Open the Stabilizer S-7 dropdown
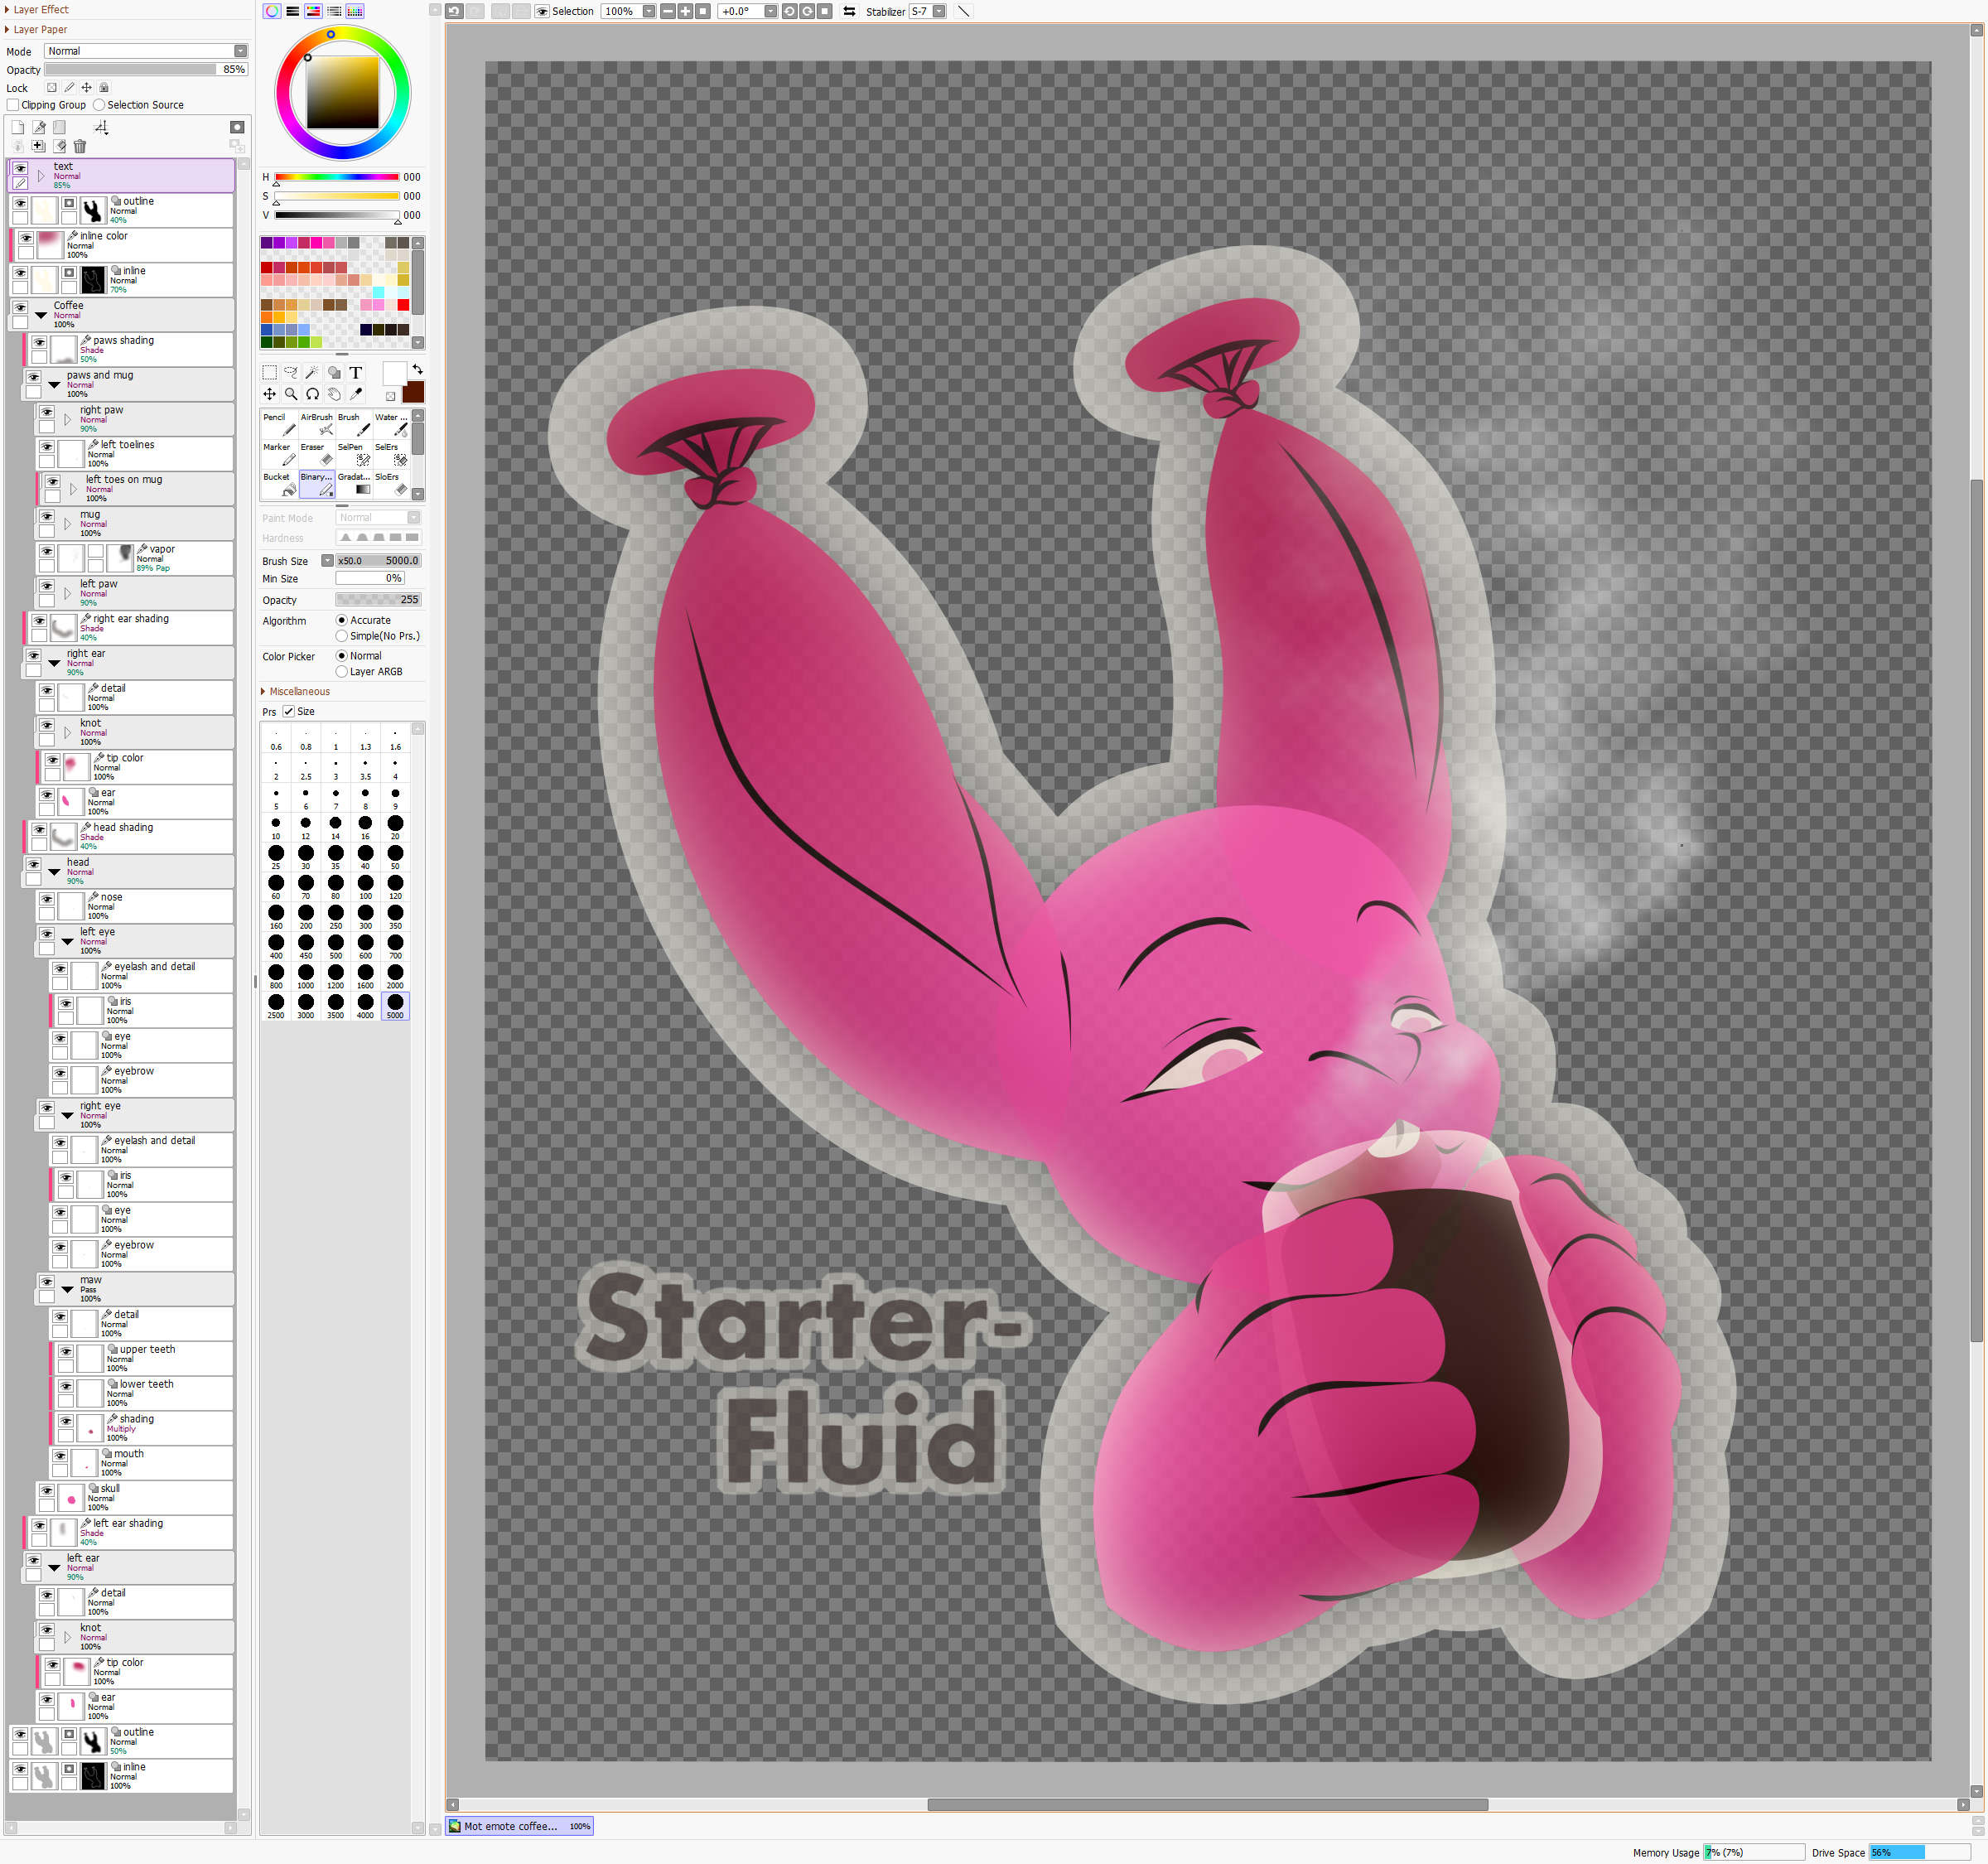This screenshot has width=1988, height=1864. click(939, 11)
